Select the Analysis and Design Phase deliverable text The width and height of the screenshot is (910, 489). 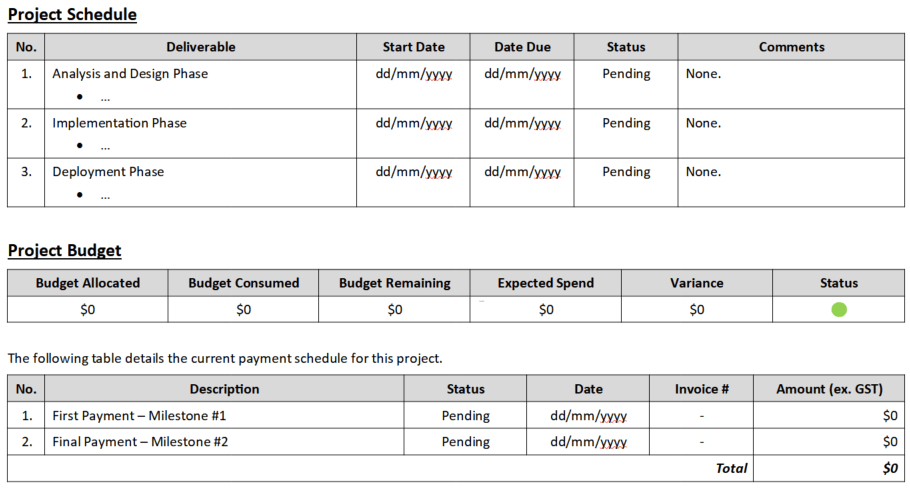130,74
